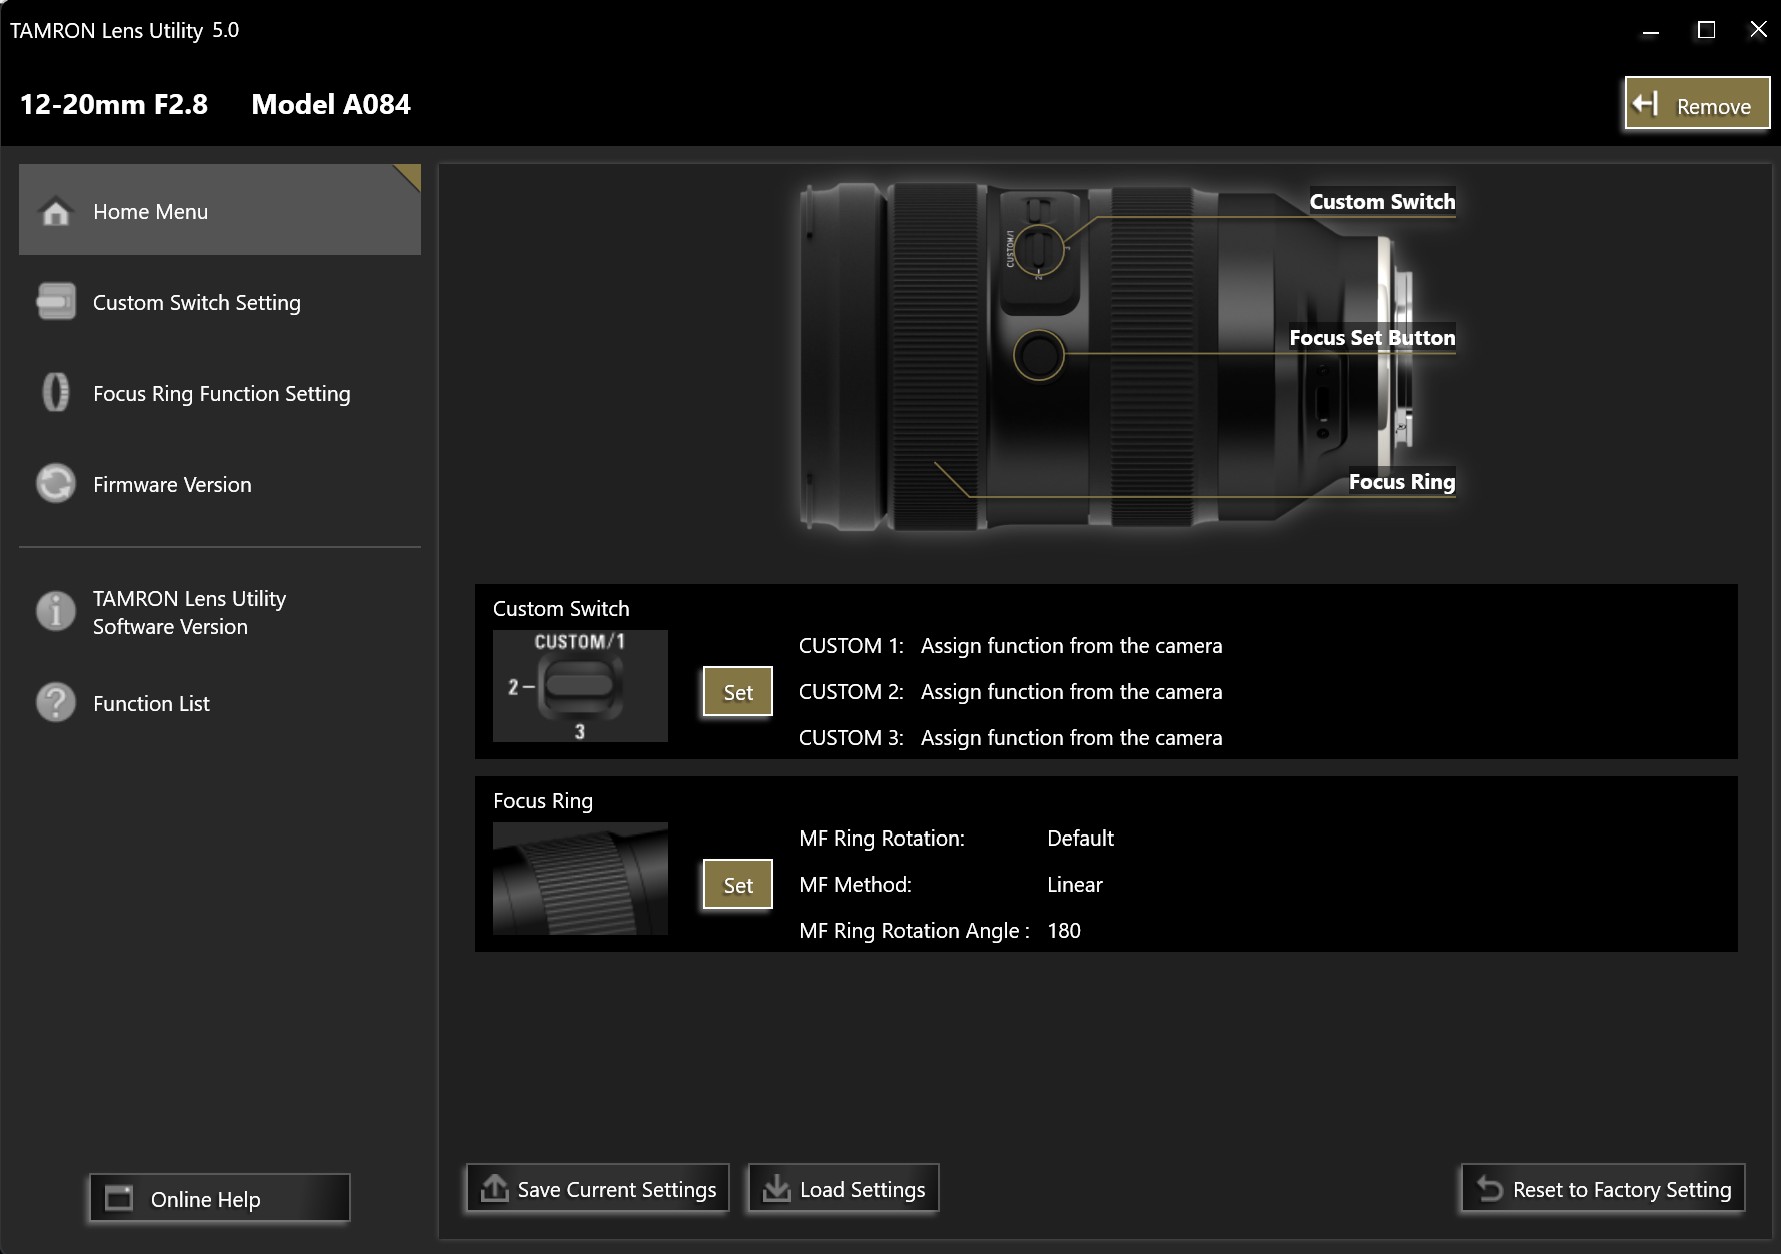Screen dimensions: 1781x1254
Task: Close the TAMRON Lens Utility window
Action: (x=1758, y=30)
